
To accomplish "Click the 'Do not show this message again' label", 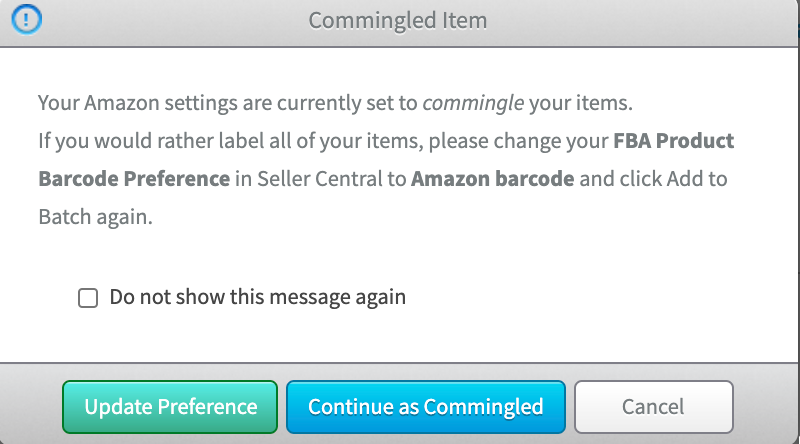I will coord(257,297).
